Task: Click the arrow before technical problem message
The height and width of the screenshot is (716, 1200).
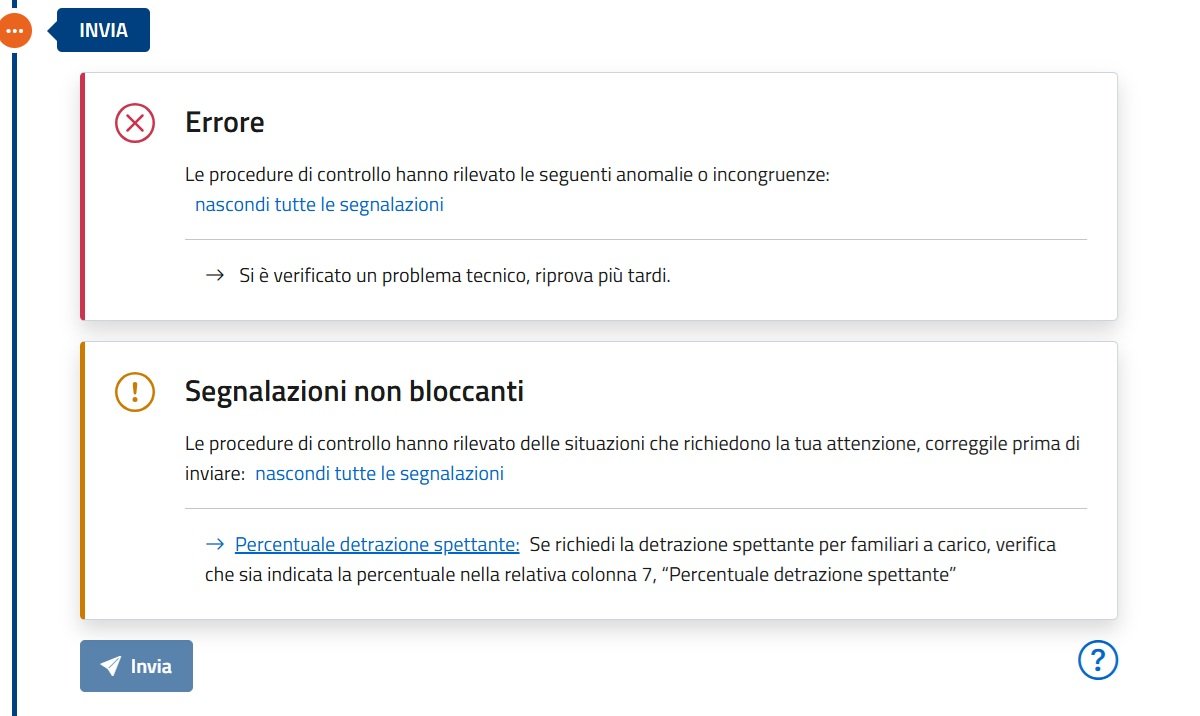Action: tap(214, 276)
